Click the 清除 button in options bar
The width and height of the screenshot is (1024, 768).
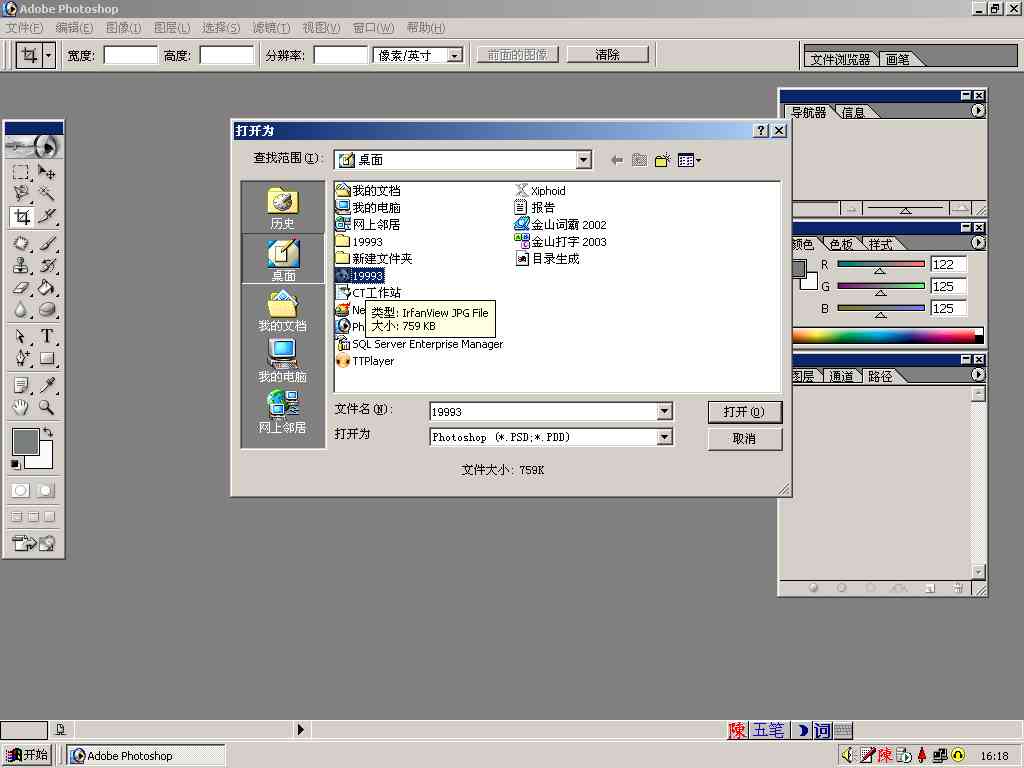point(607,55)
